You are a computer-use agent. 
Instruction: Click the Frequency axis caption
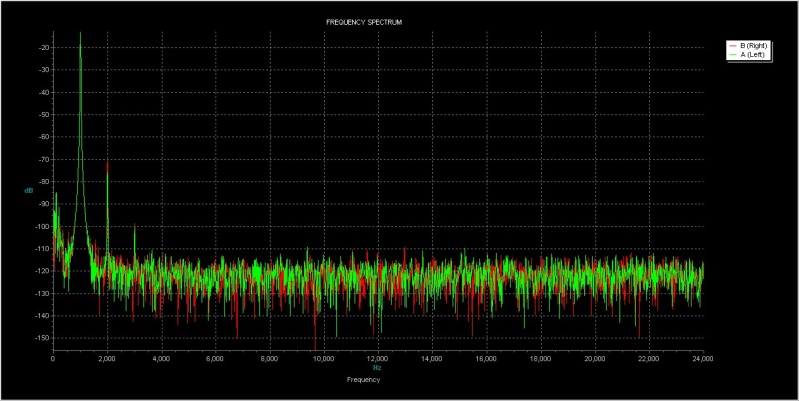tap(363, 380)
